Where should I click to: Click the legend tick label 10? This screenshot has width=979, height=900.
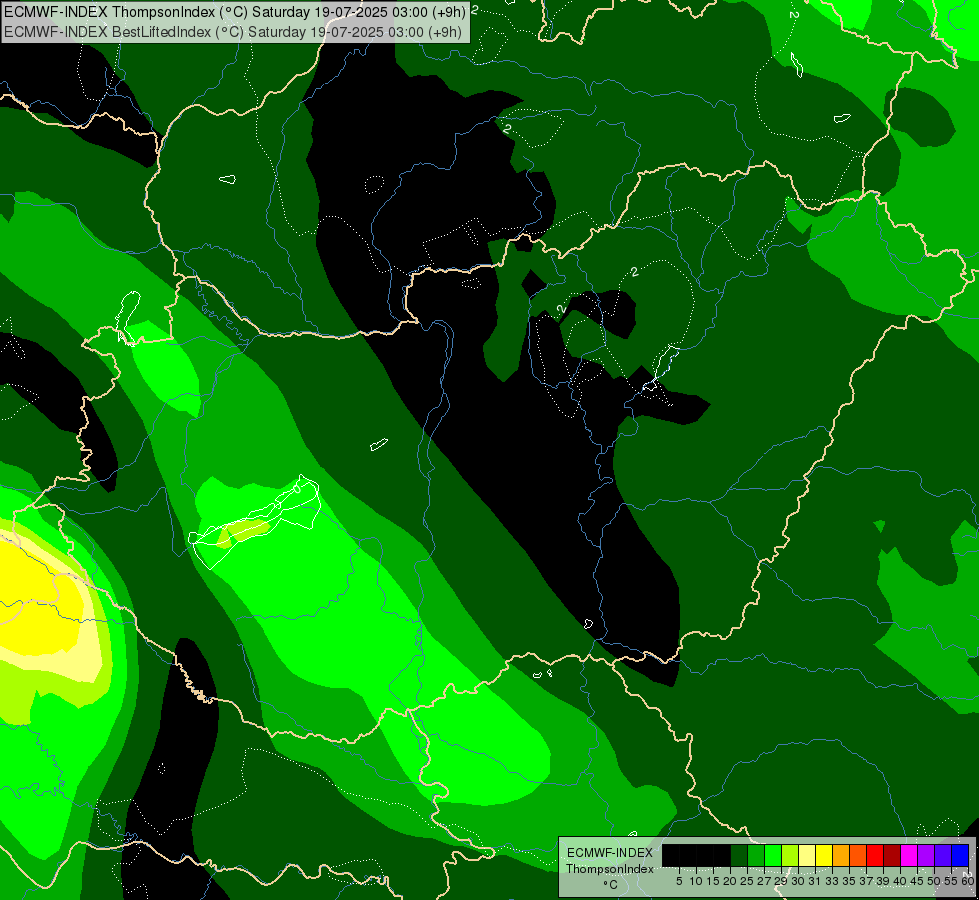(x=696, y=881)
